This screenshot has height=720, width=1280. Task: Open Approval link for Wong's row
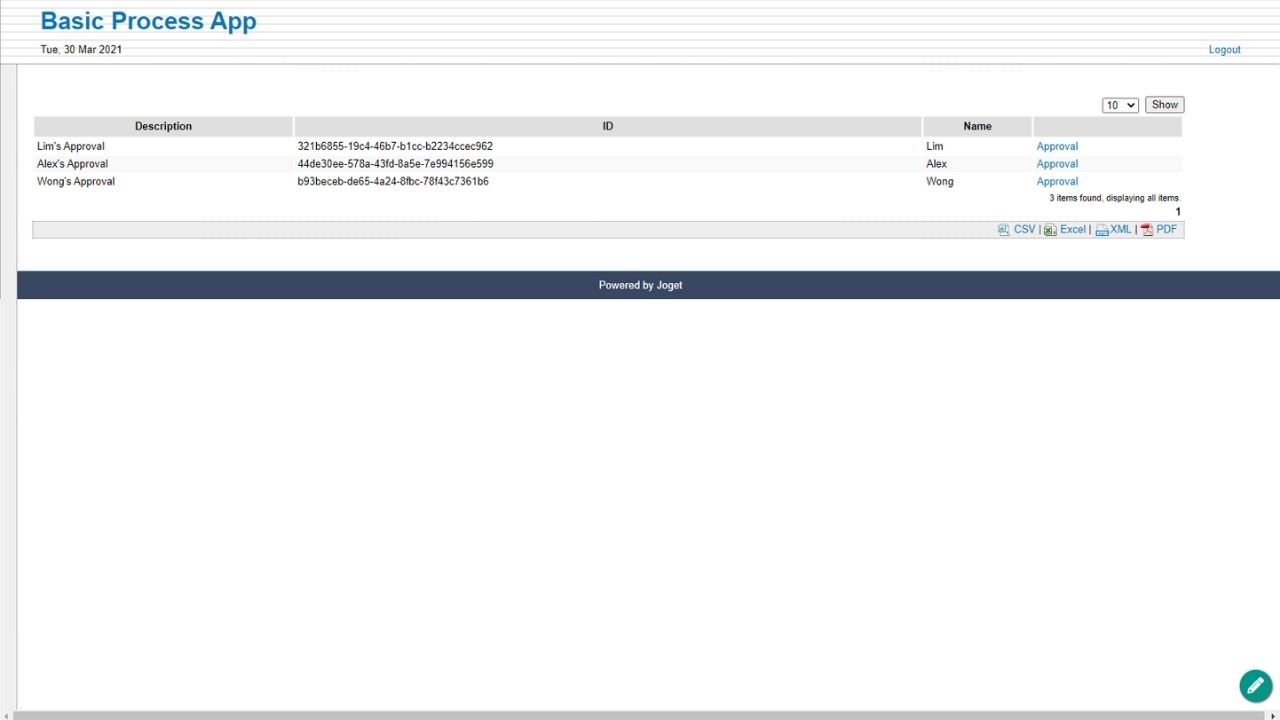[1057, 182]
